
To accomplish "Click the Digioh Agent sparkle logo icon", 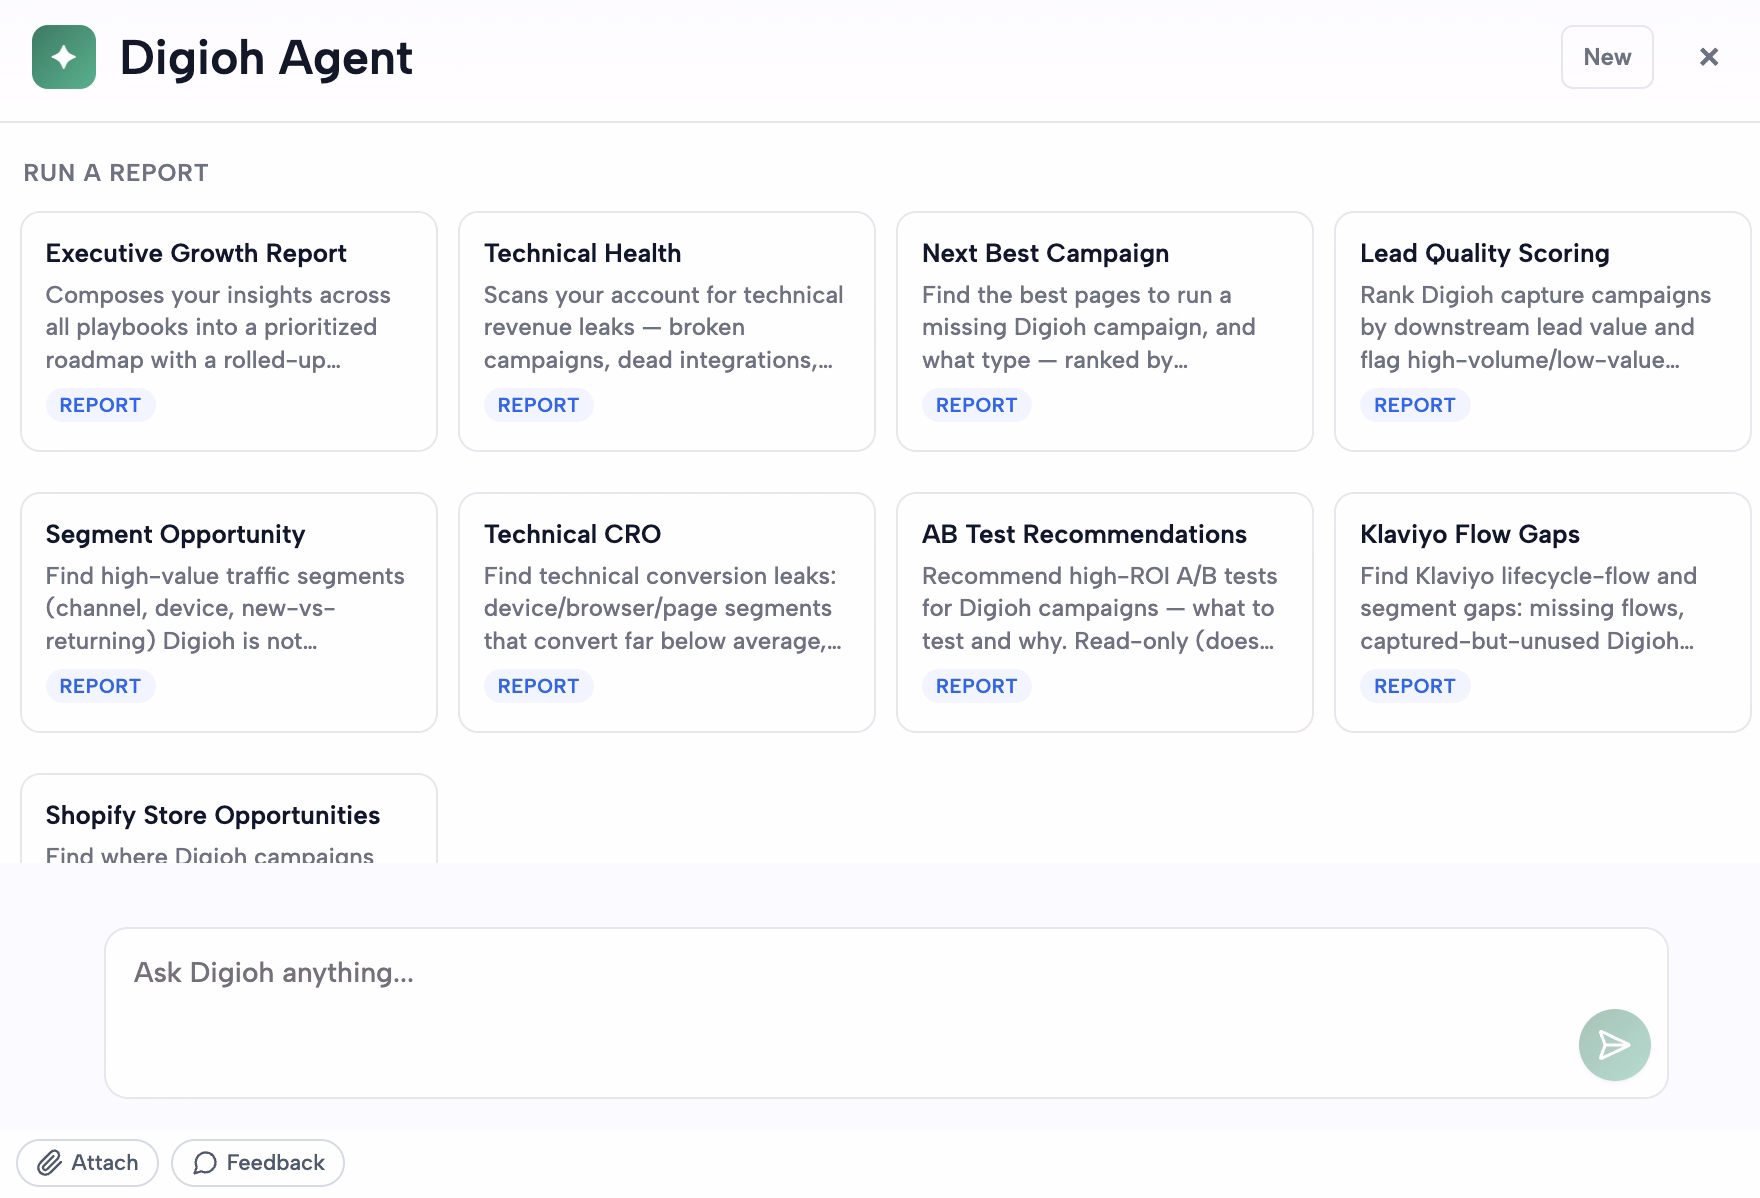I will click(64, 57).
